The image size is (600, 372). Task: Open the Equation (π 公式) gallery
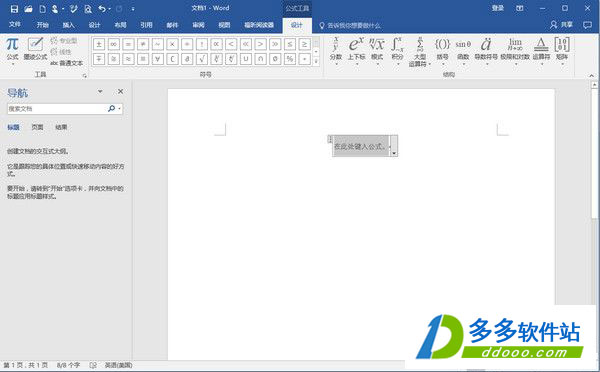click(x=12, y=51)
